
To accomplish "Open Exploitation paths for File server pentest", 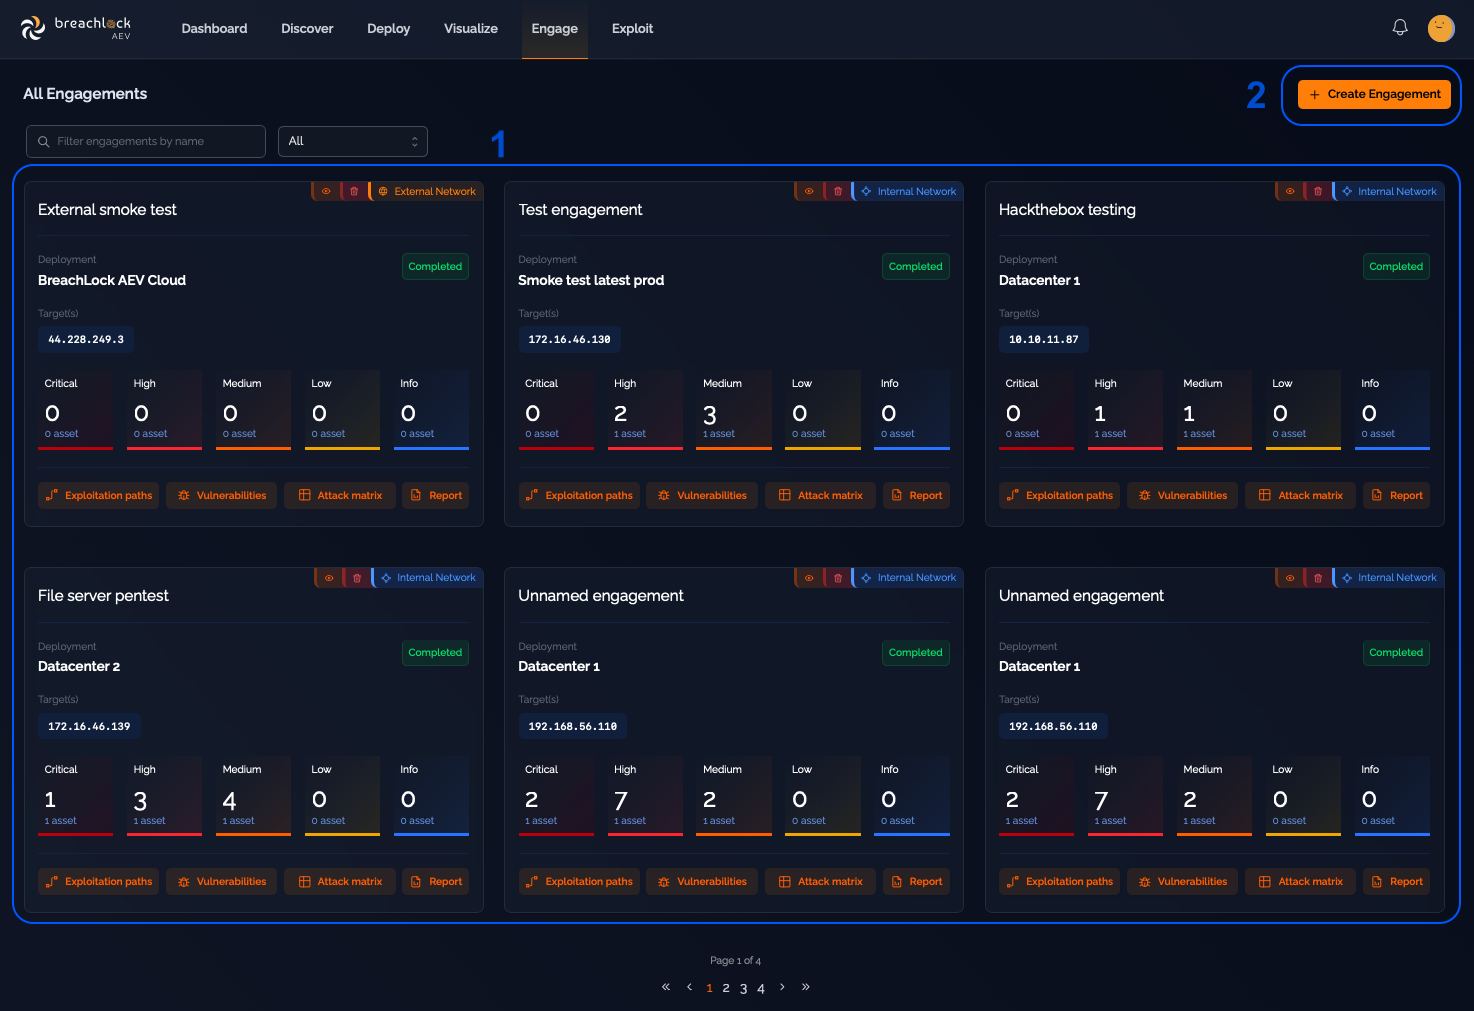I will point(98,881).
